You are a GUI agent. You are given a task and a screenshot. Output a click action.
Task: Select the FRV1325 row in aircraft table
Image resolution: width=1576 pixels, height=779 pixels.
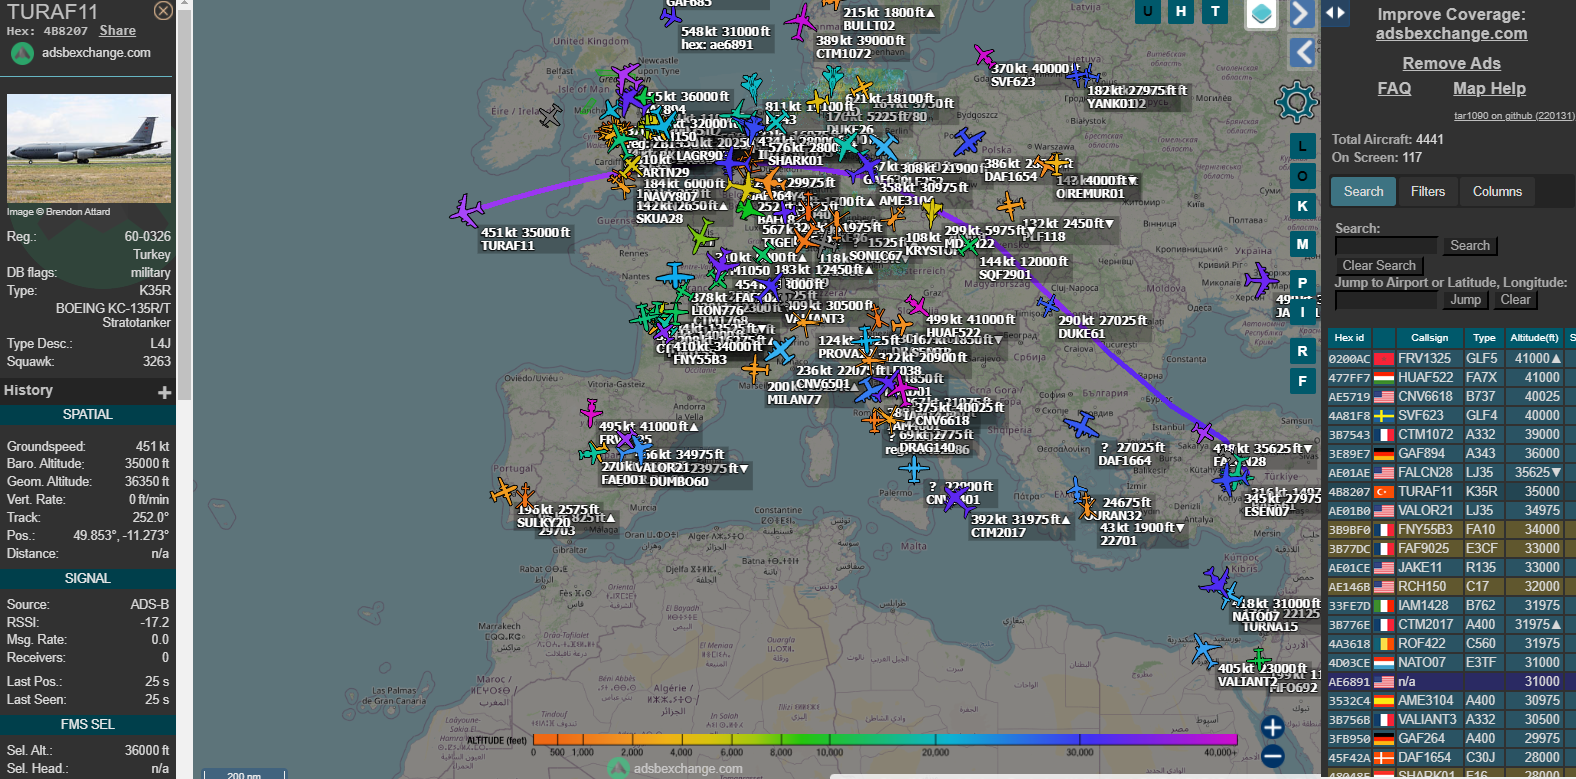1450,359
